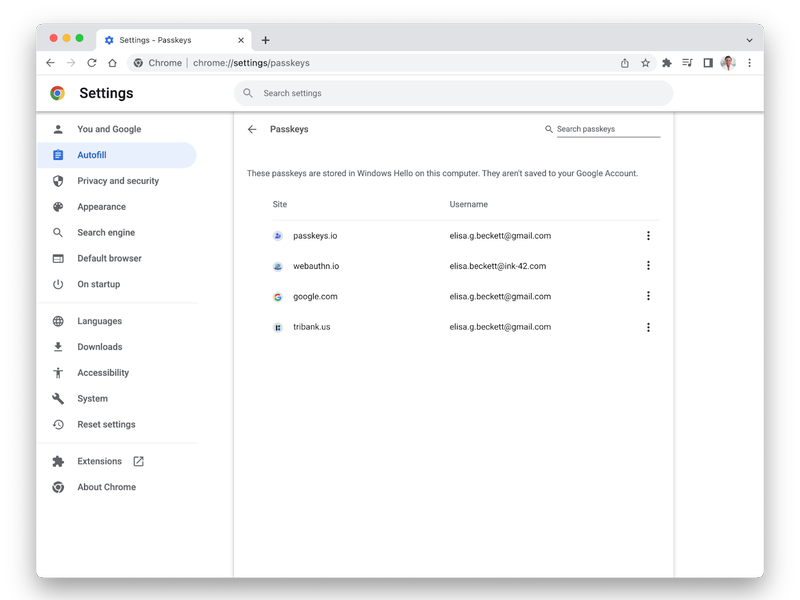Select the On startup power icon
Viewport: 800px width, 600px height.
coord(59,284)
